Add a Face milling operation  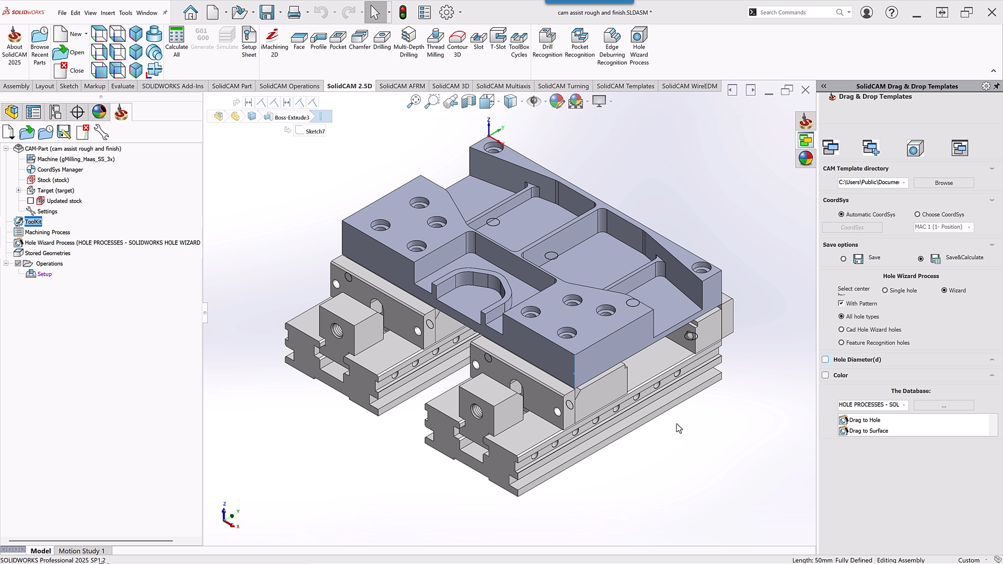click(299, 40)
